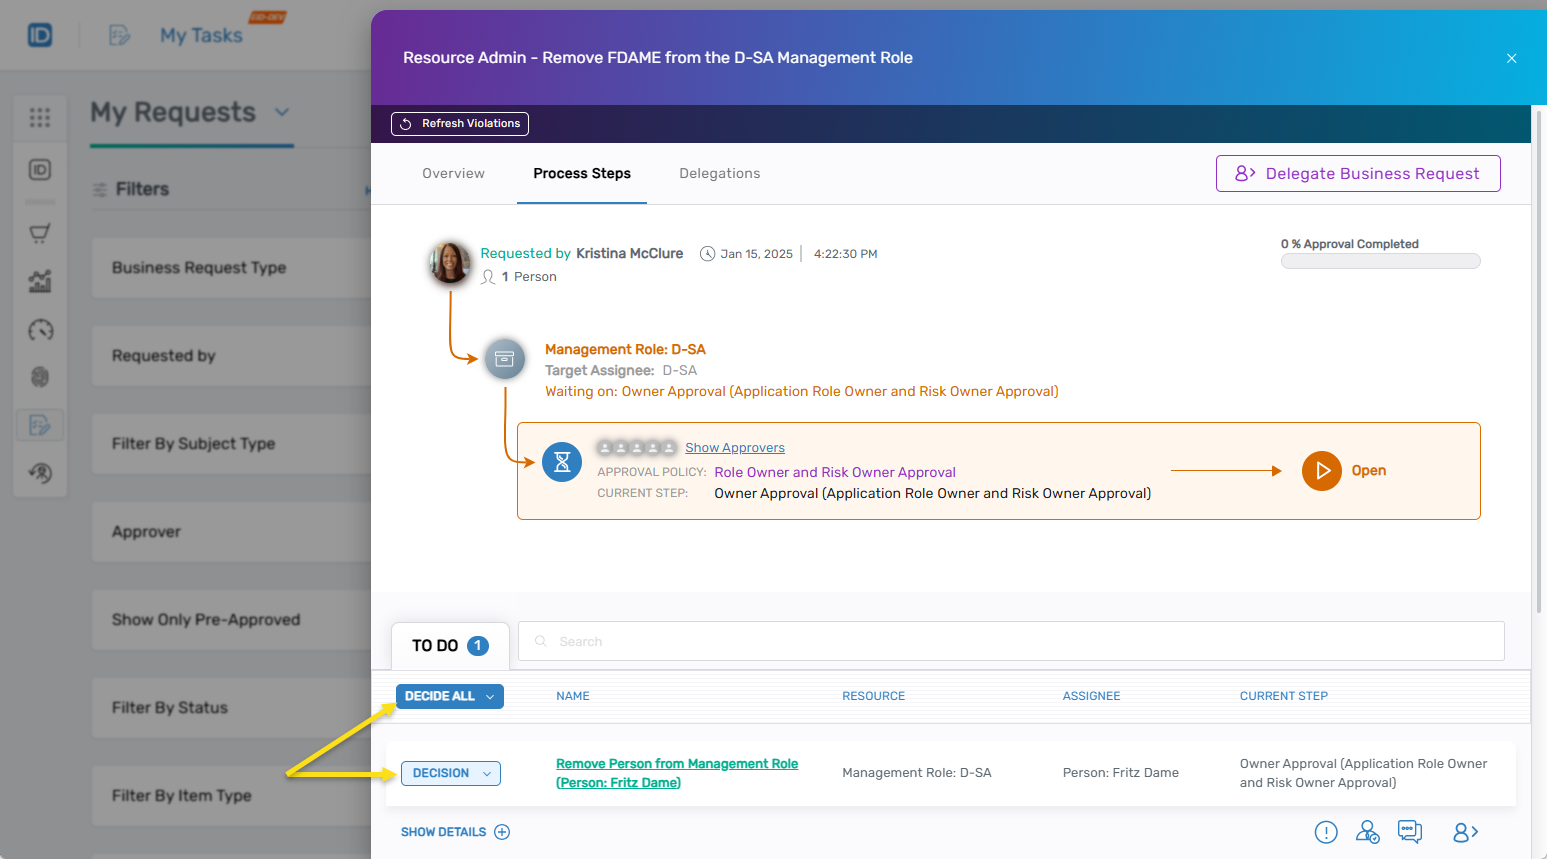Switch to the Delegations tab
Image resolution: width=1547 pixels, height=859 pixels.
click(719, 174)
